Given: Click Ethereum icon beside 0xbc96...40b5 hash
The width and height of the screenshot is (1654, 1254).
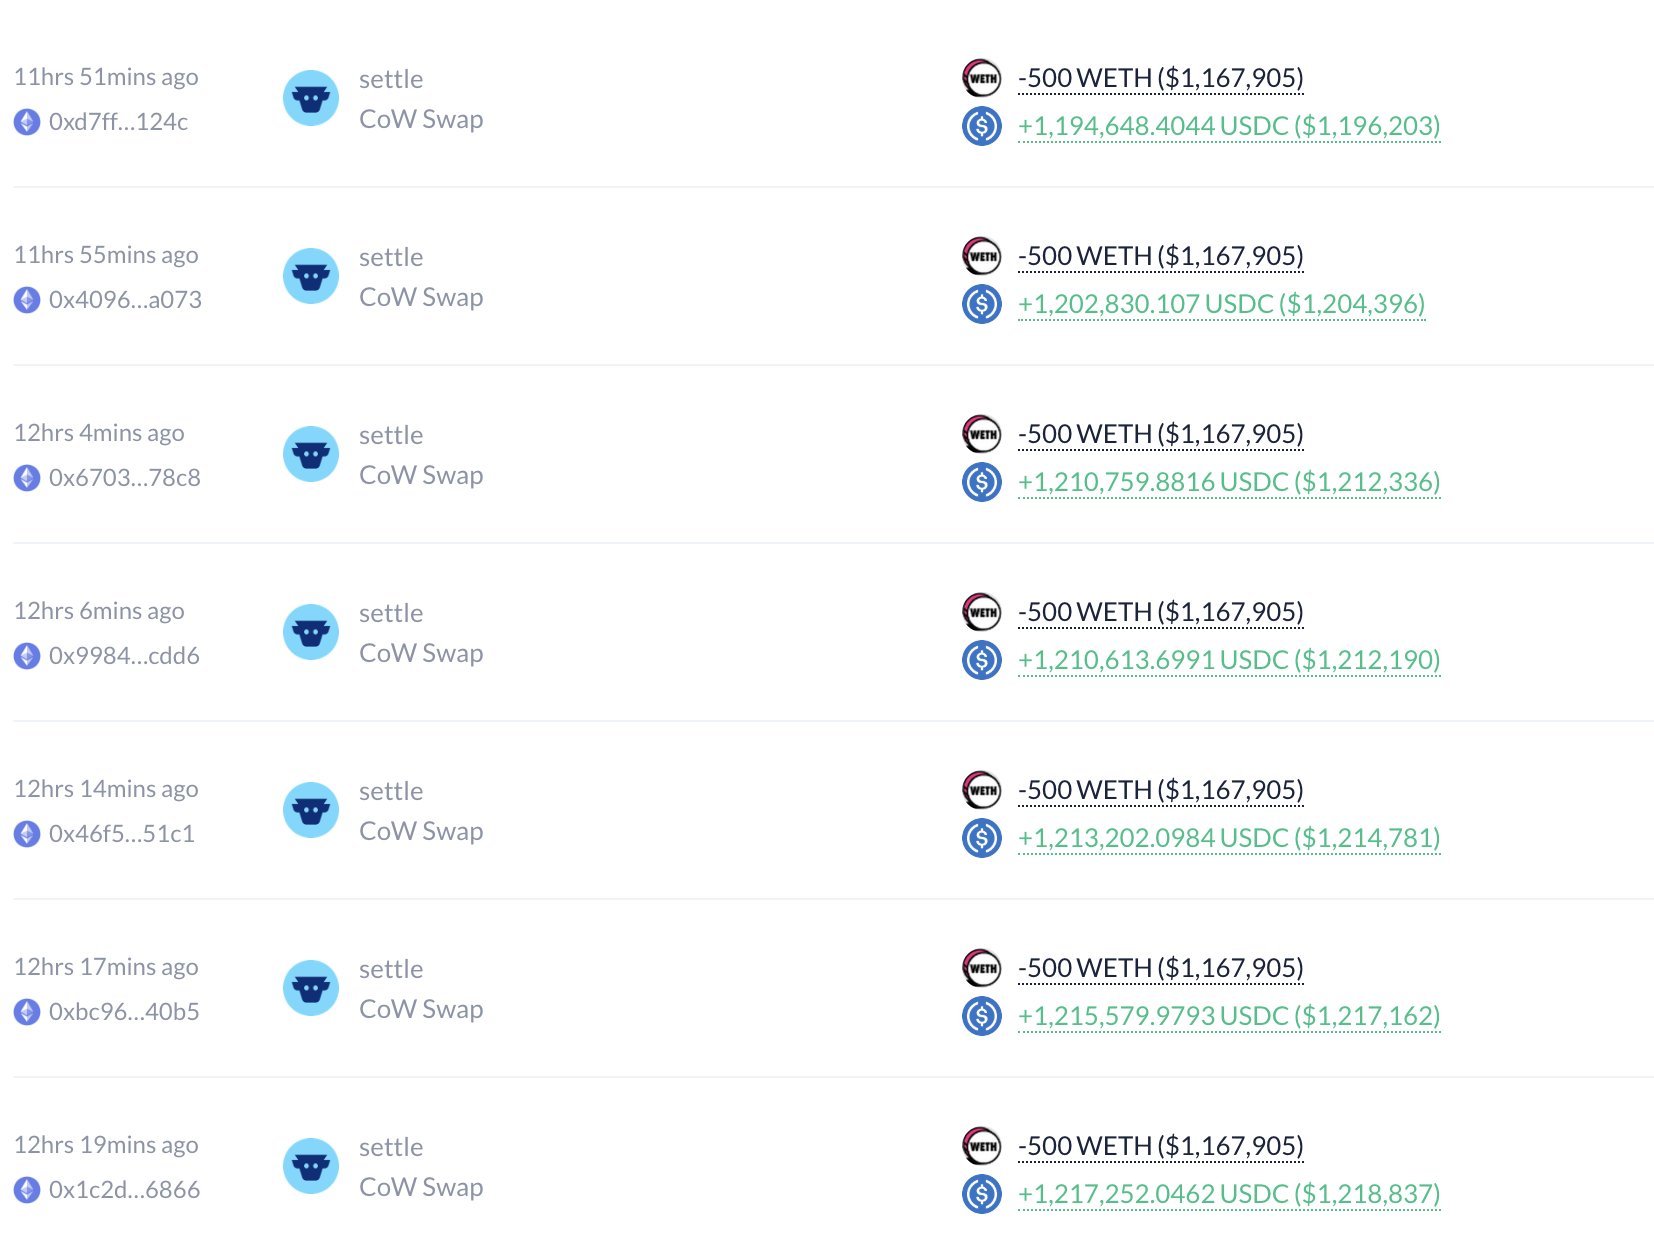Looking at the screenshot, I should (x=27, y=1012).
